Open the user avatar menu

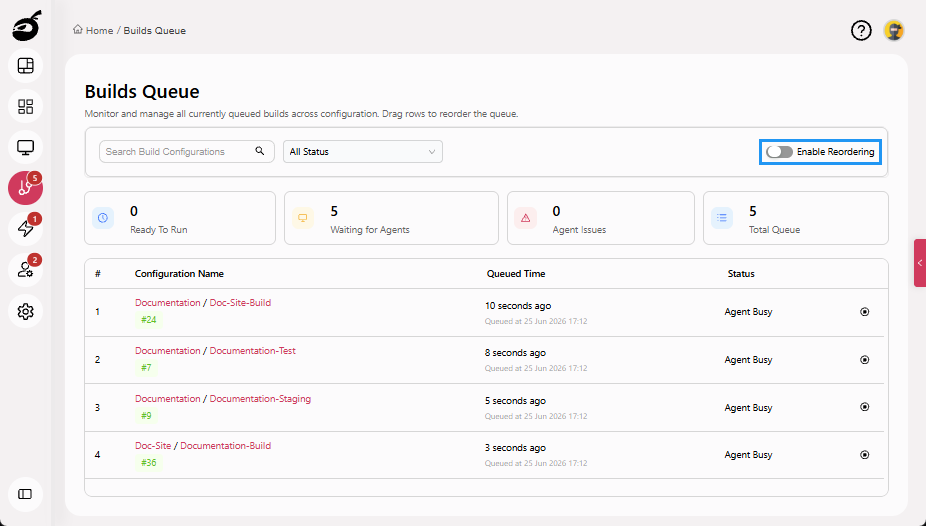tap(894, 30)
